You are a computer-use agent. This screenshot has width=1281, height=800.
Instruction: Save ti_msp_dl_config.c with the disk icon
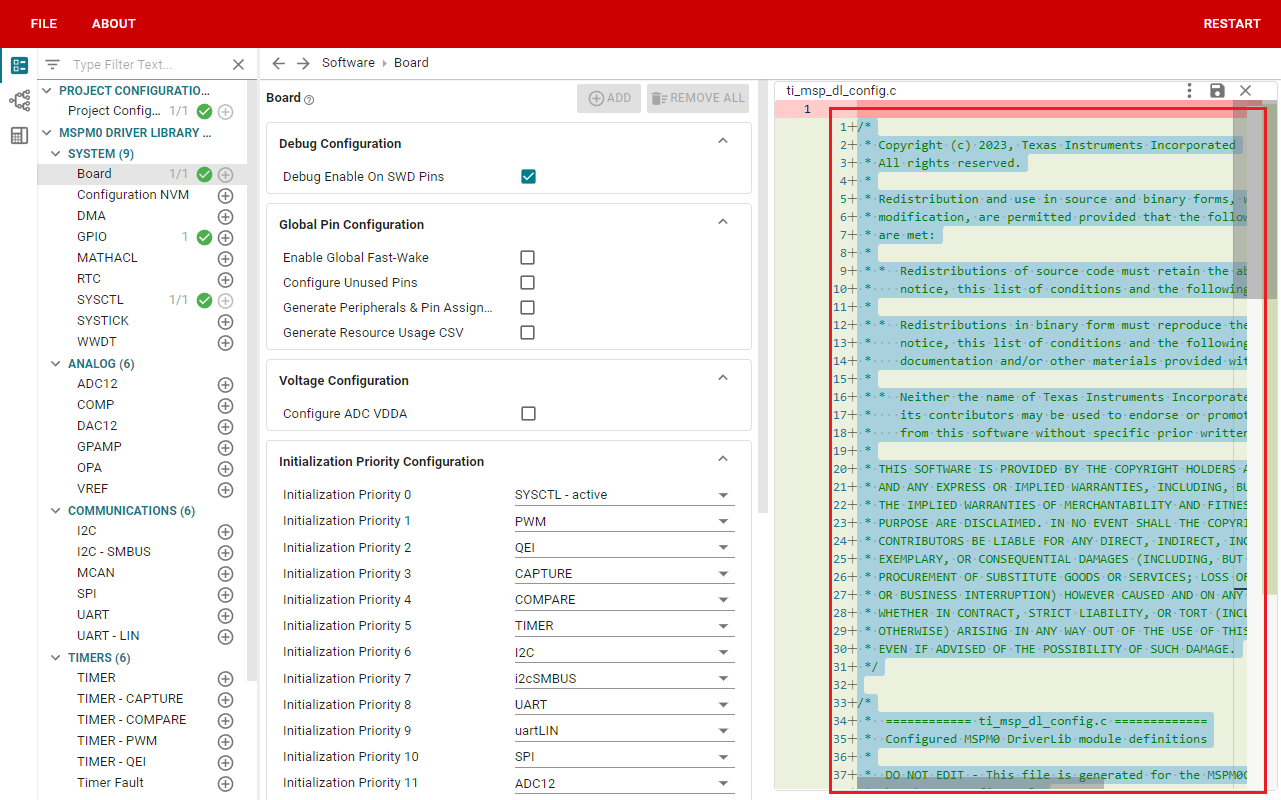click(x=1217, y=90)
